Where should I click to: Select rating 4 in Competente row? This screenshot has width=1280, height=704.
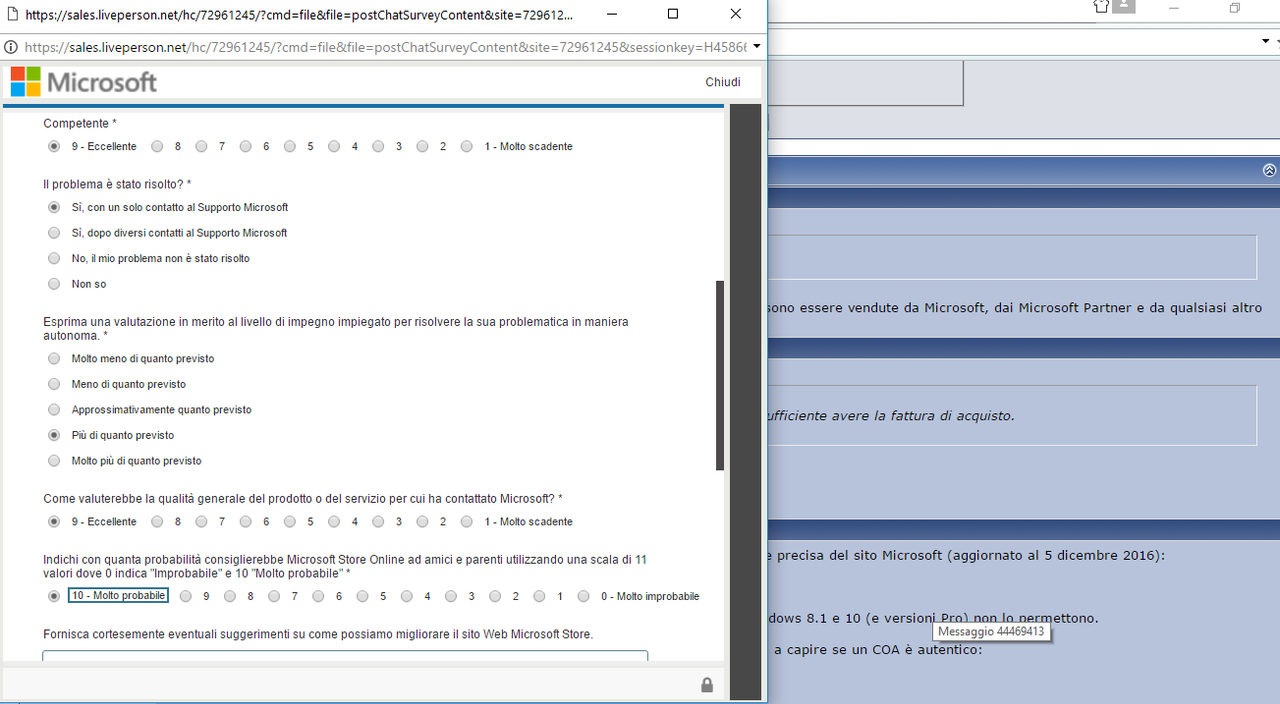point(334,146)
